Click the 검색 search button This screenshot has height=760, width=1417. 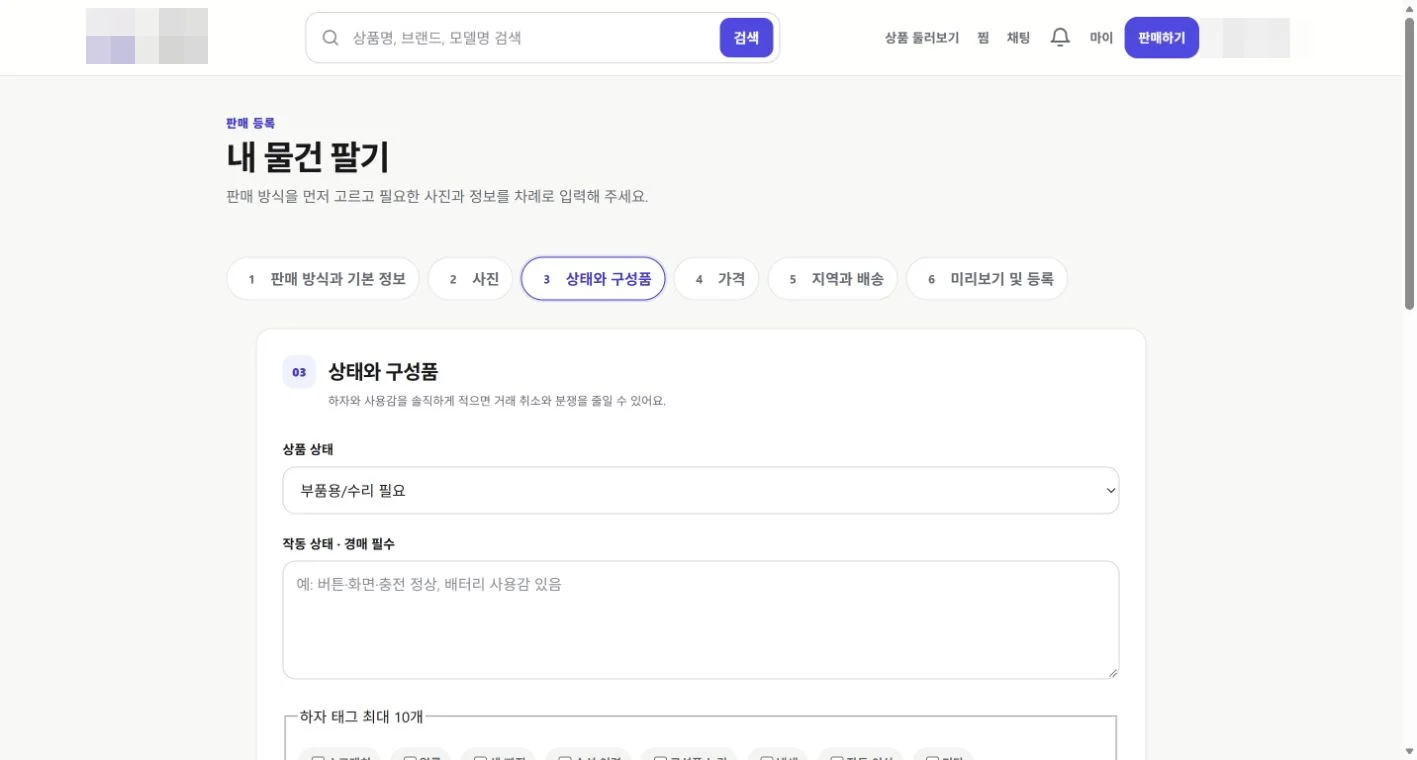pos(746,38)
